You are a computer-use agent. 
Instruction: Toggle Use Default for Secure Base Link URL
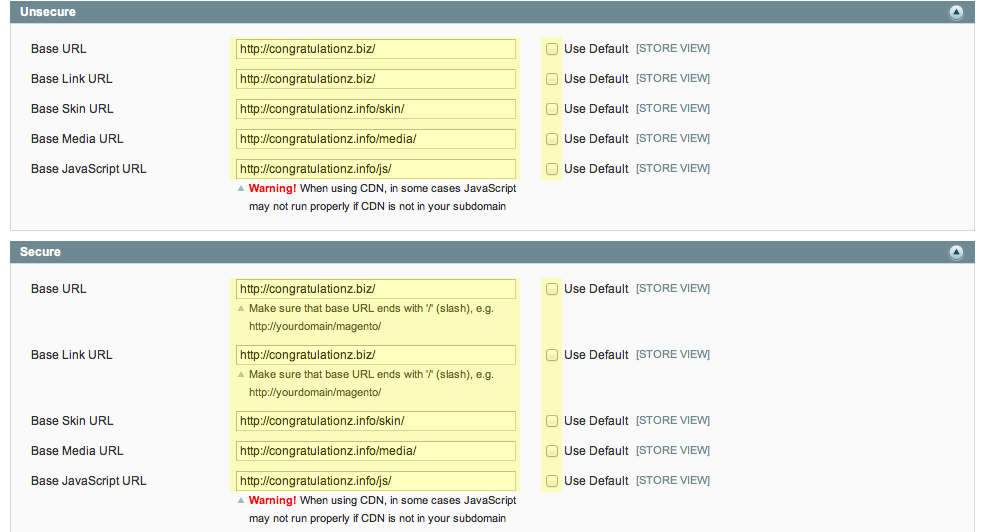pyautogui.click(x=552, y=355)
